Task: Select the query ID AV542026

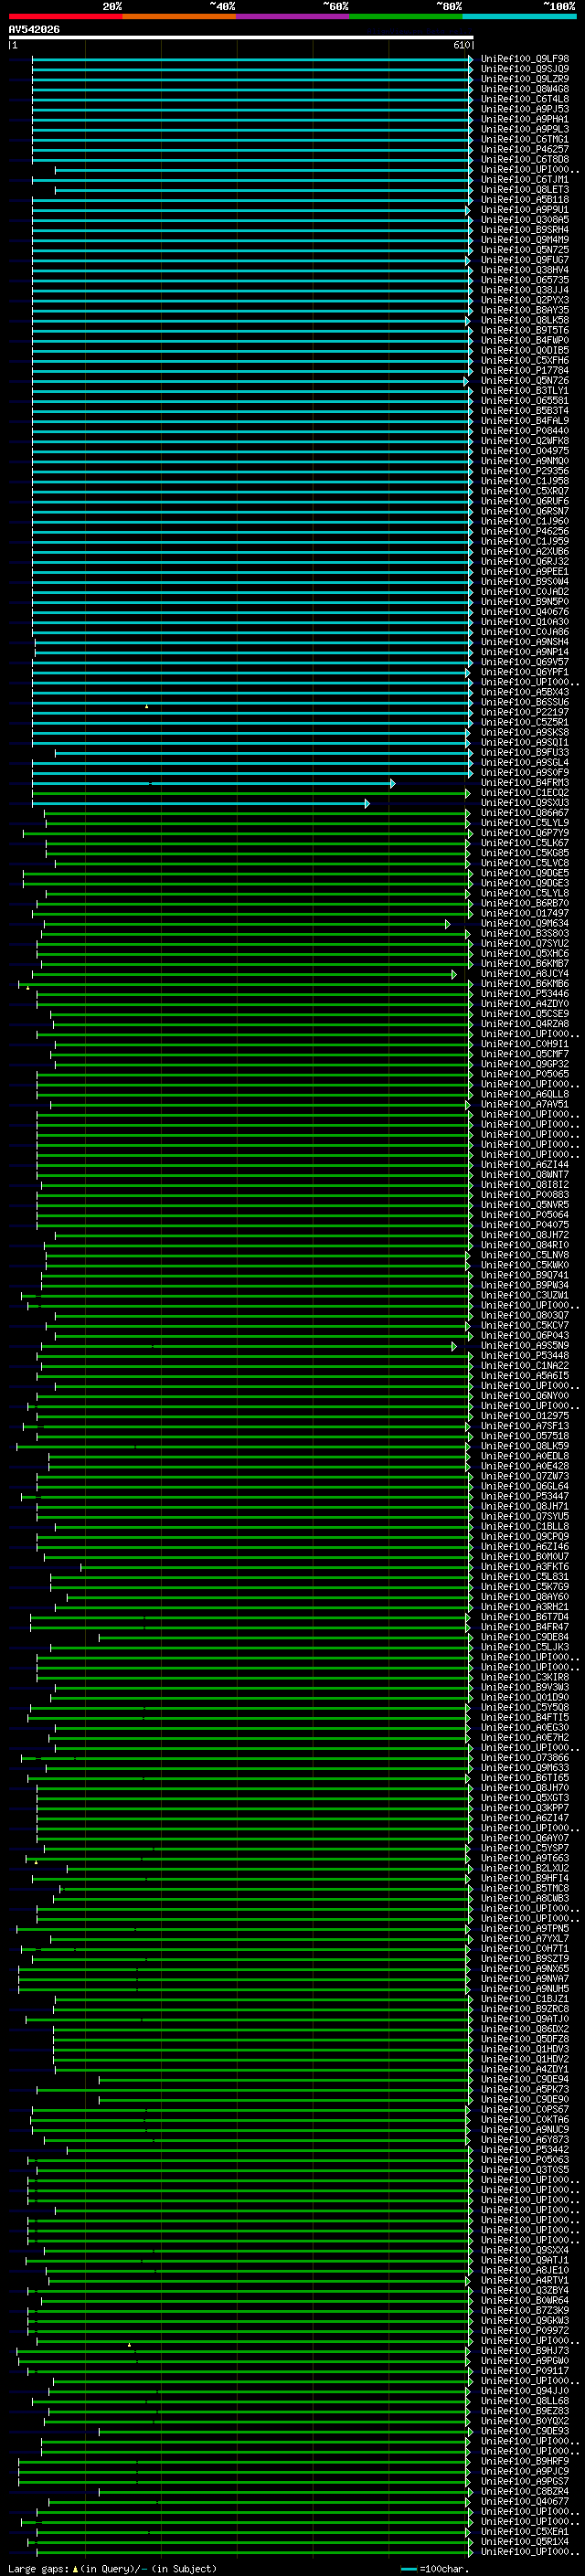Action: (x=34, y=29)
